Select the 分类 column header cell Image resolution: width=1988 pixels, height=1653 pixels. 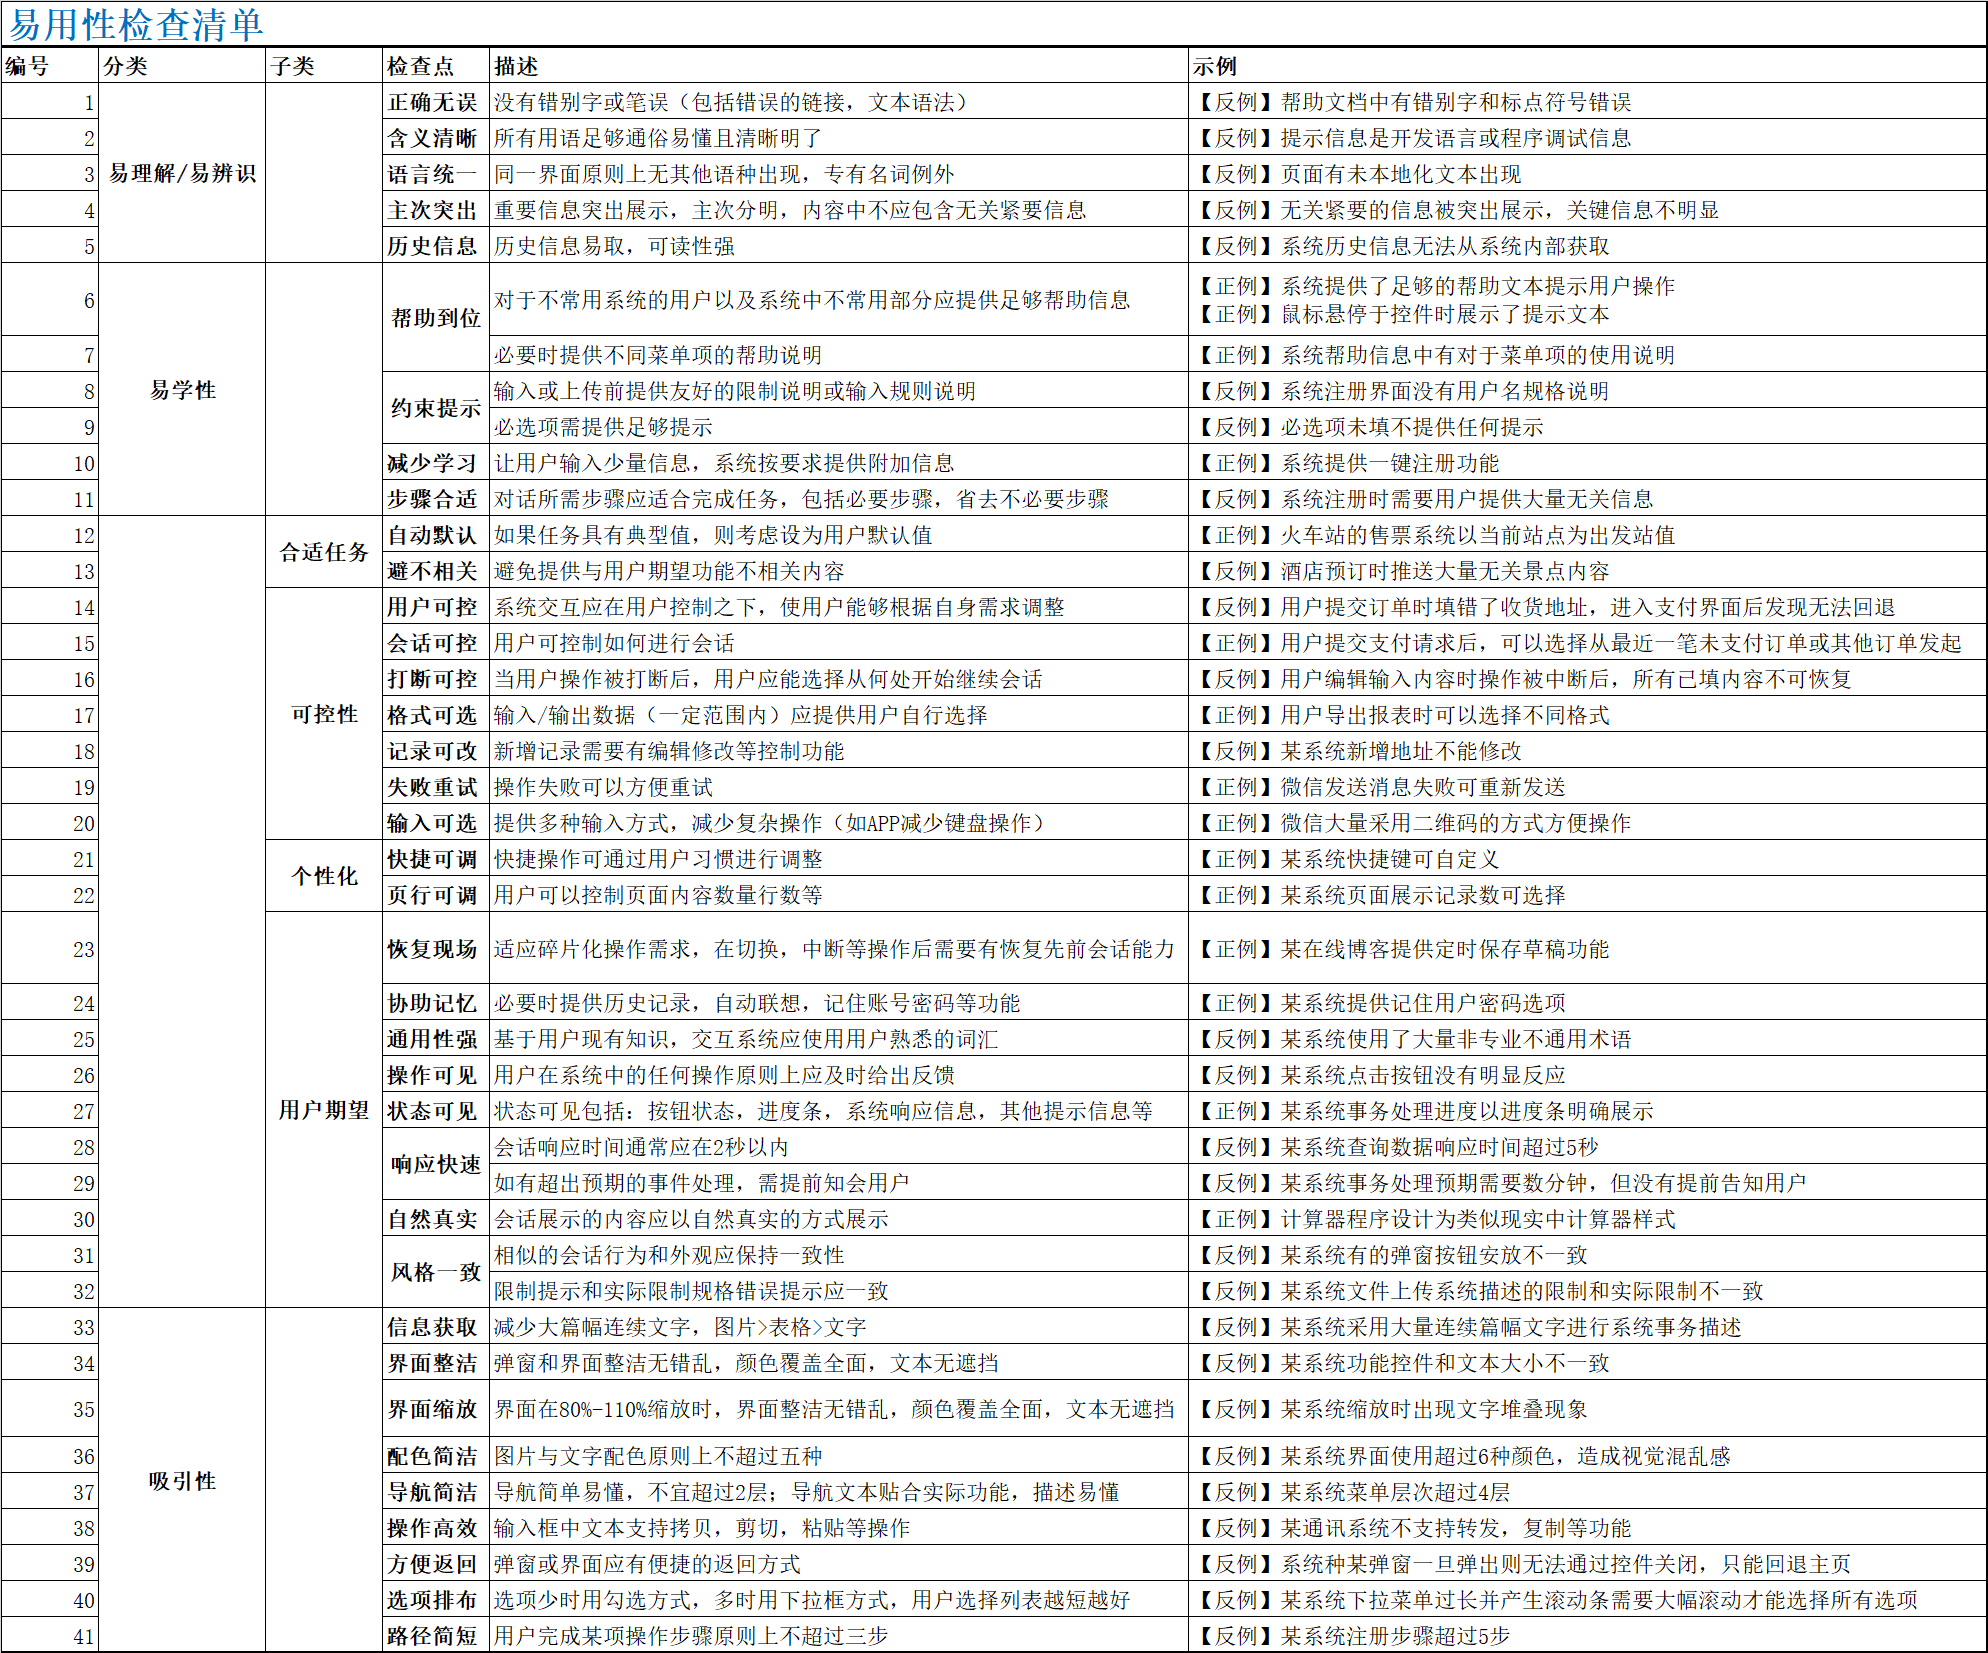126,66
